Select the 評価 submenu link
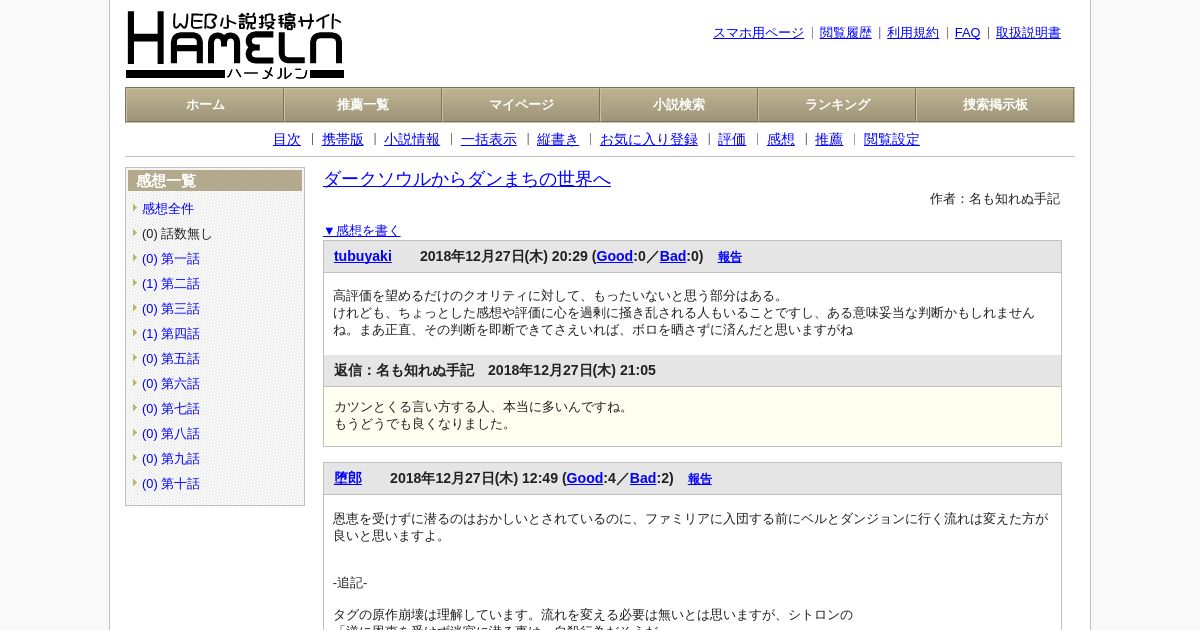Screen dimensions: 1200x630 [732, 140]
